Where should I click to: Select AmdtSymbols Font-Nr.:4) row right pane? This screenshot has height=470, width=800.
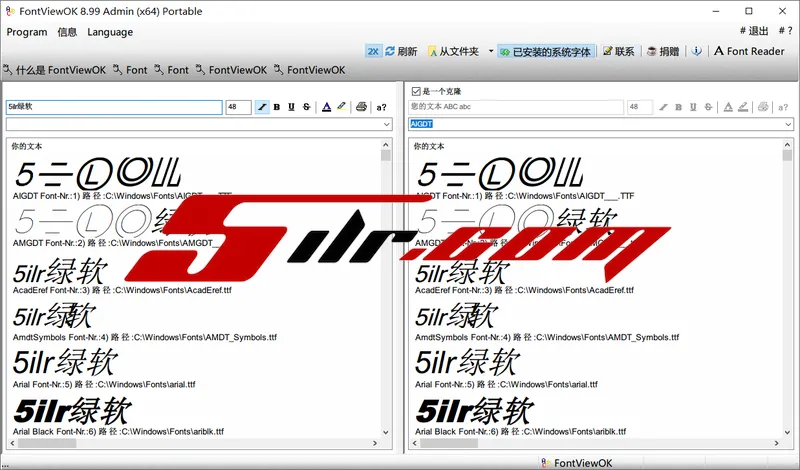pos(547,337)
